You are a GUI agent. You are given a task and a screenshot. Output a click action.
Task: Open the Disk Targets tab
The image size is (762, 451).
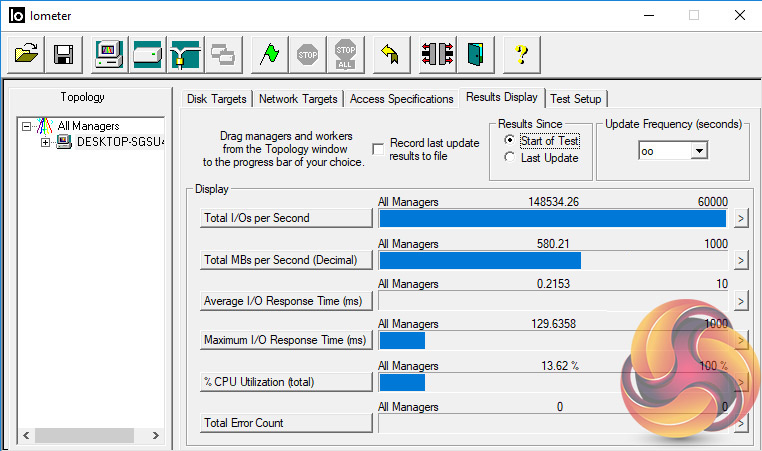point(218,99)
